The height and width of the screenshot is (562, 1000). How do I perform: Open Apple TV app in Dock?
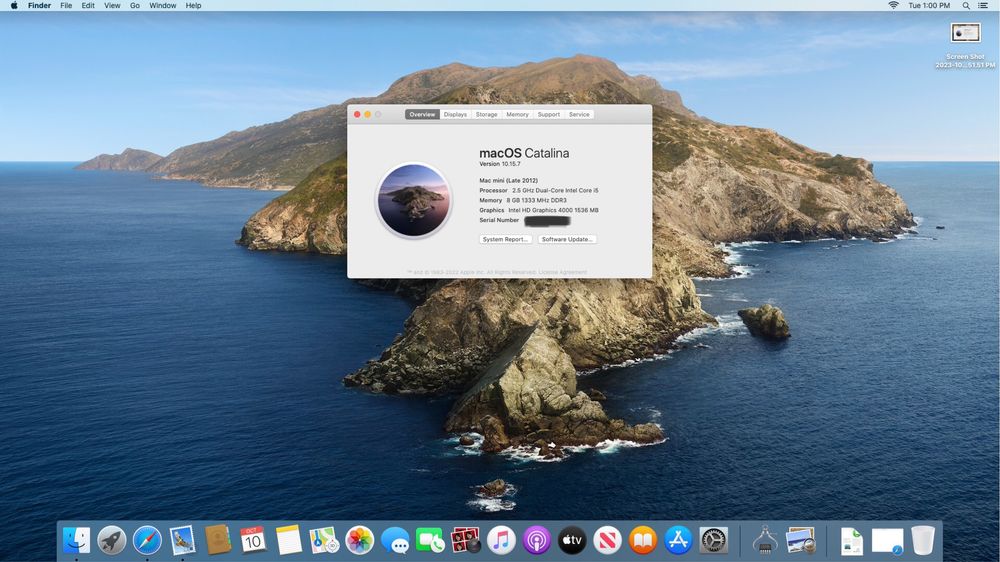point(572,540)
